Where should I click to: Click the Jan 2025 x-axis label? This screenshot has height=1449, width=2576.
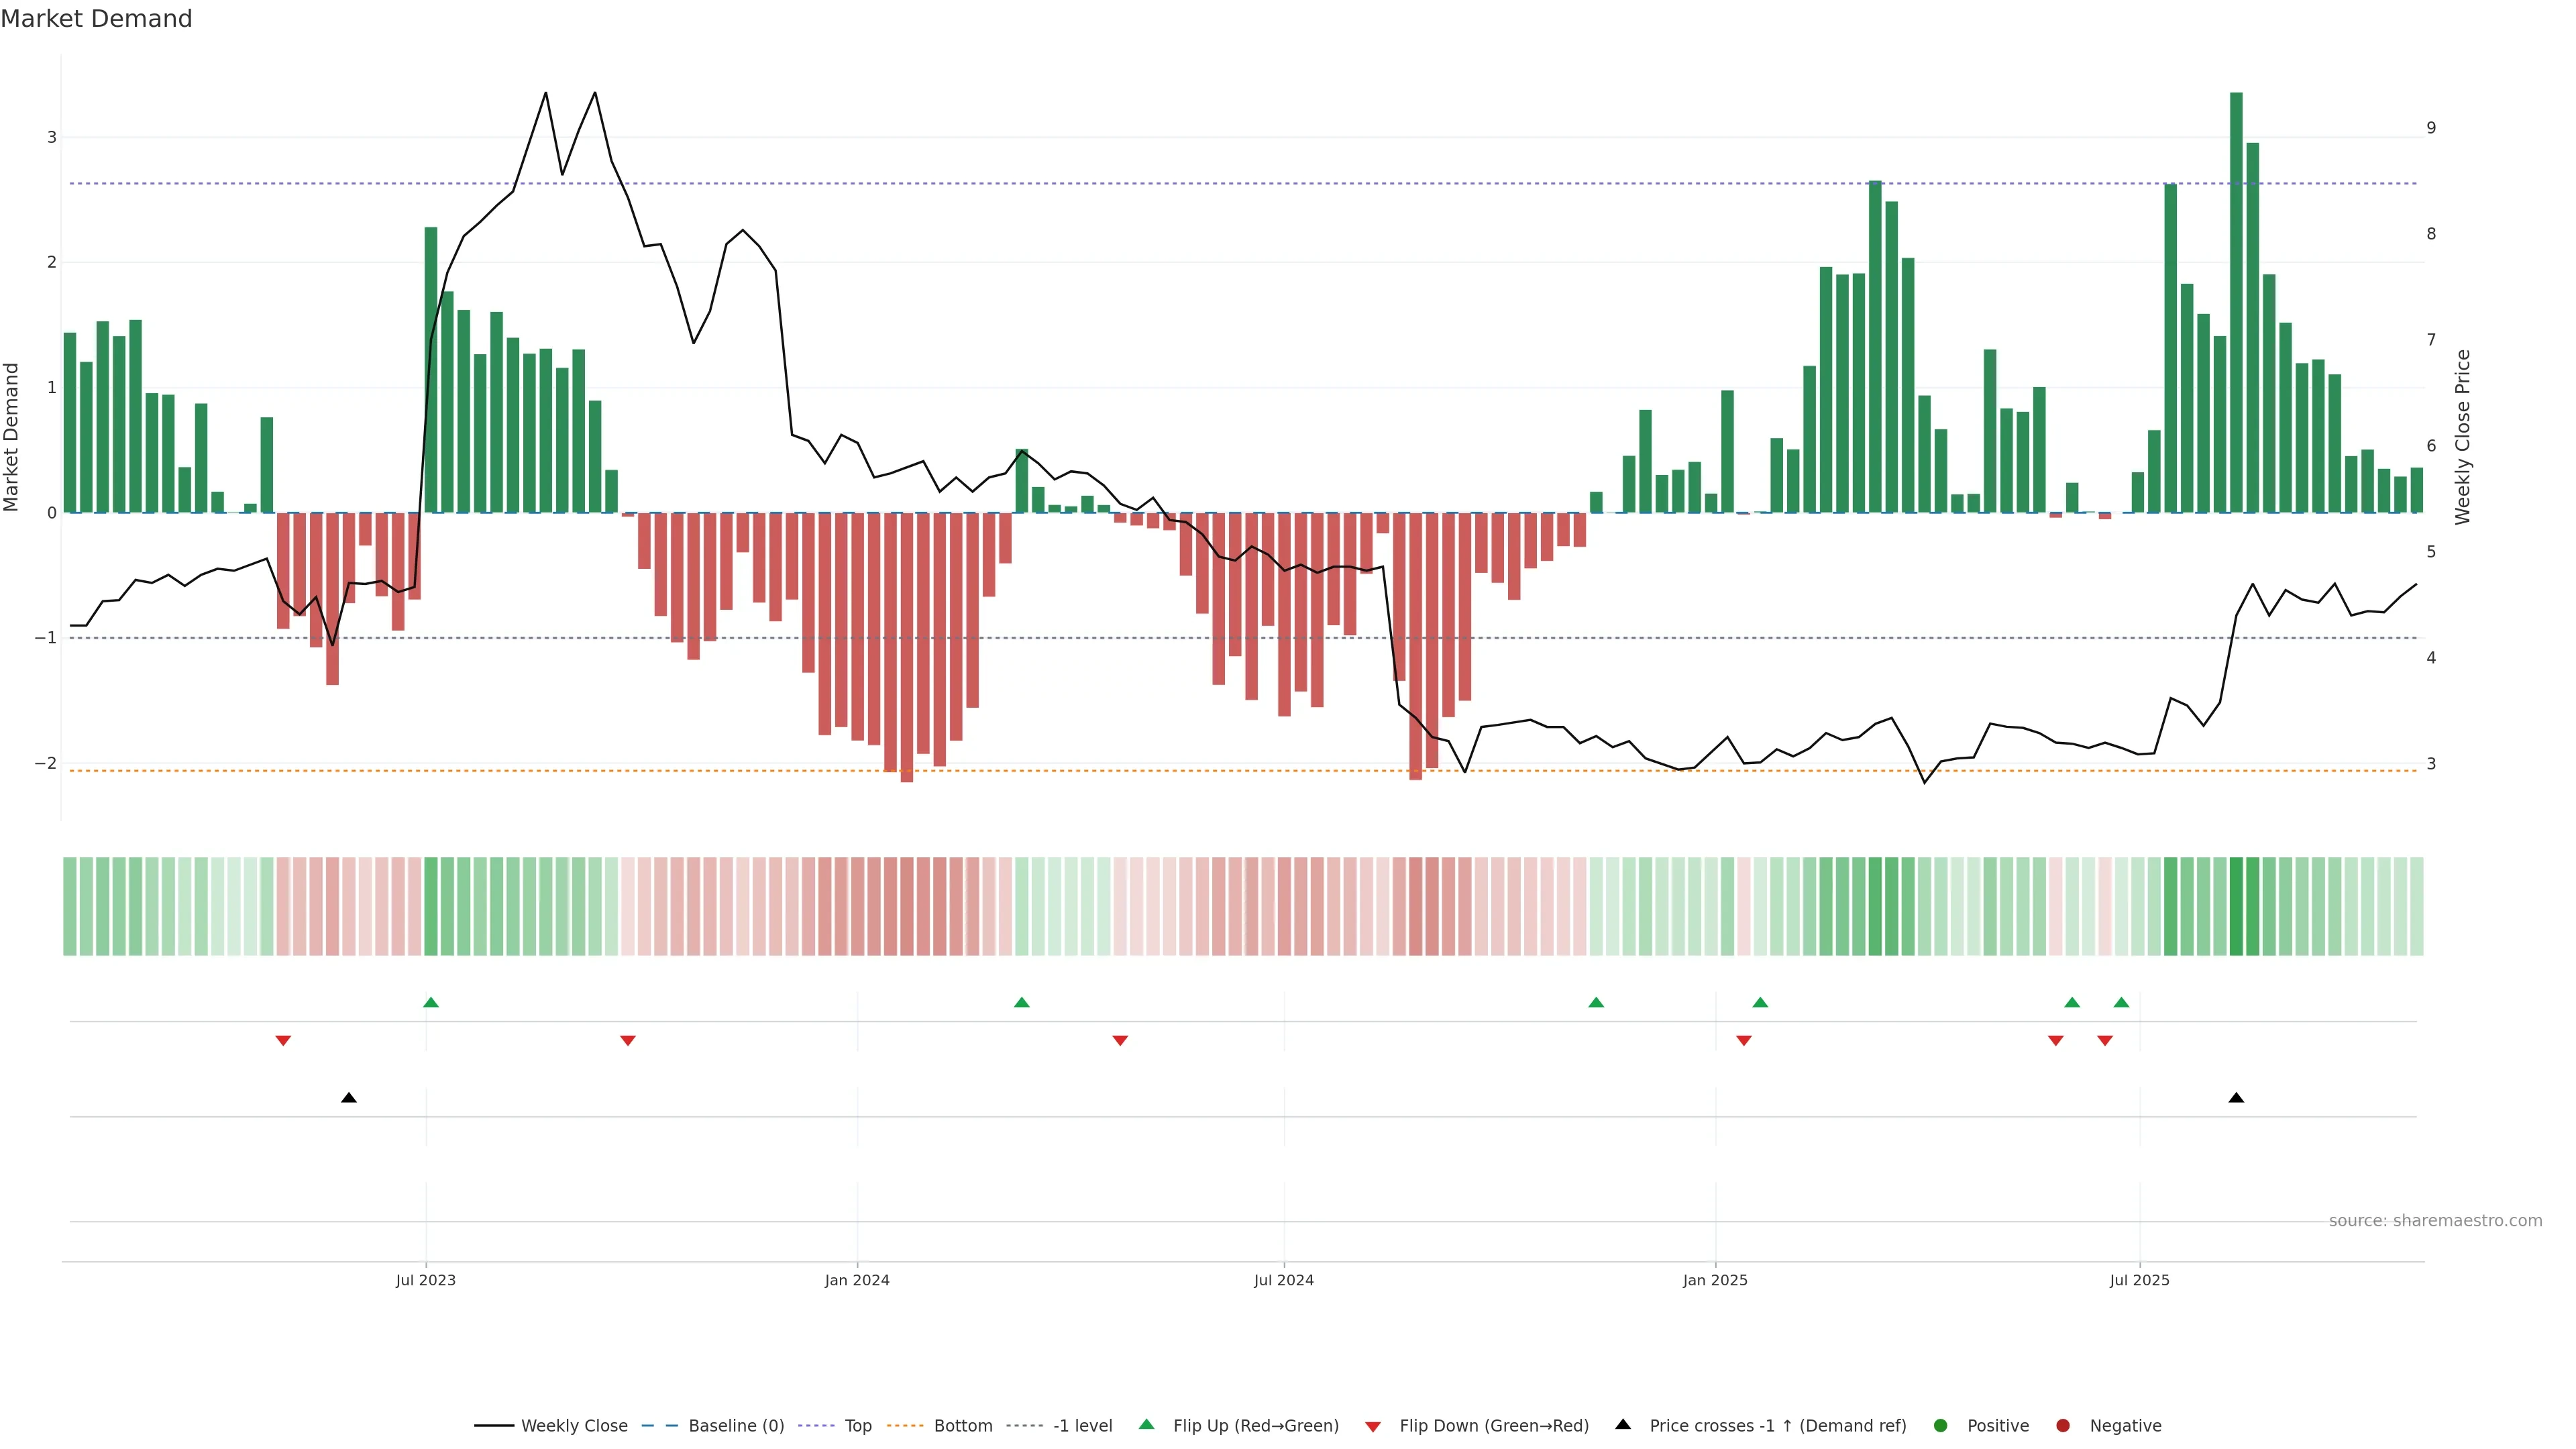tap(1715, 1280)
